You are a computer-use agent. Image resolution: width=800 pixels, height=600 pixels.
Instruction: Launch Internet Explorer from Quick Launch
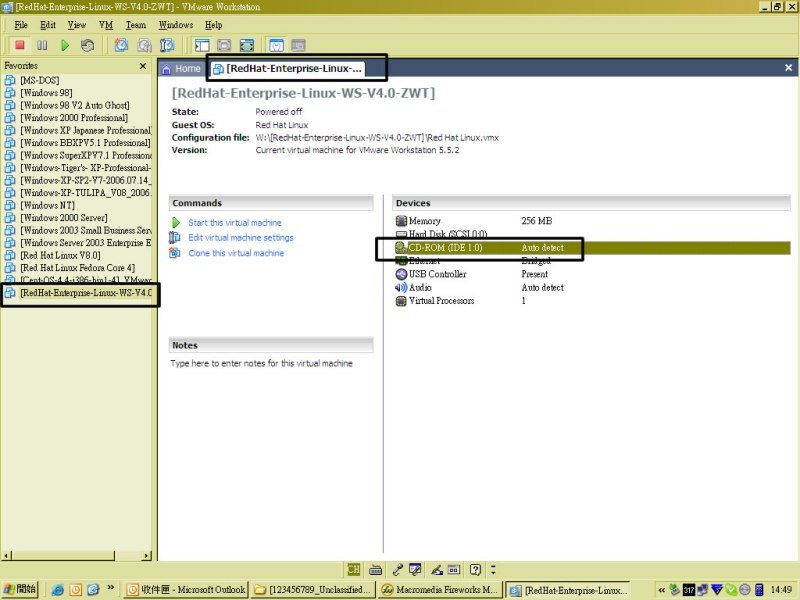tap(58, 590)
